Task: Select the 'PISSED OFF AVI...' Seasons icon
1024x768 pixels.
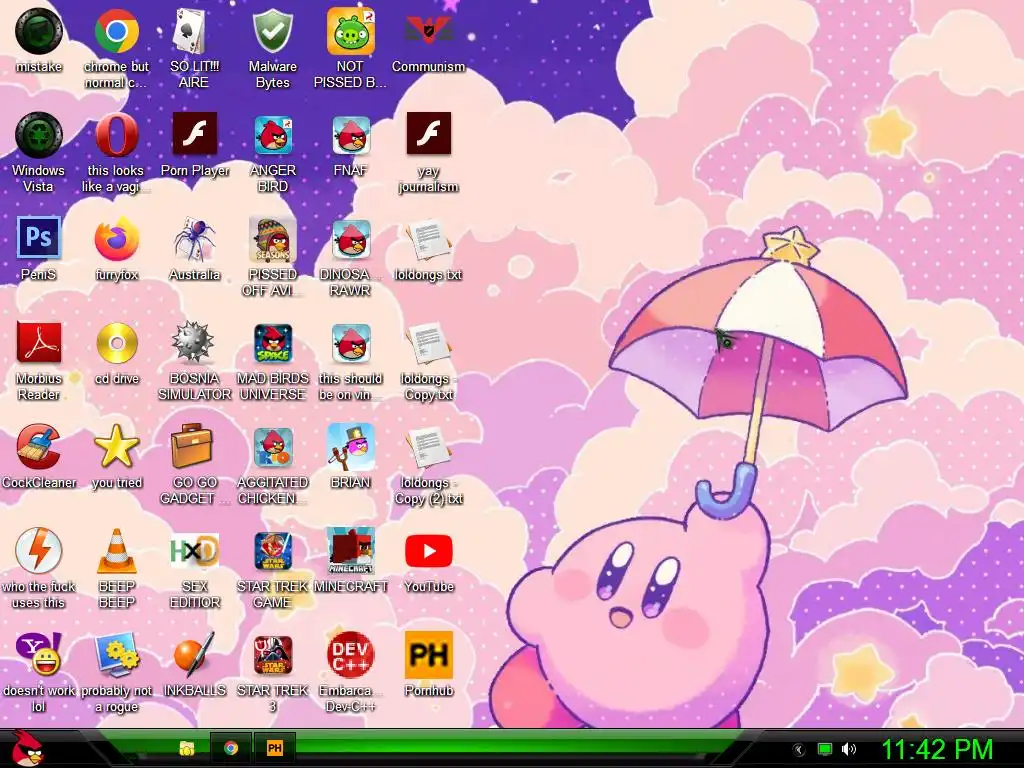Action: coord(273,238)
